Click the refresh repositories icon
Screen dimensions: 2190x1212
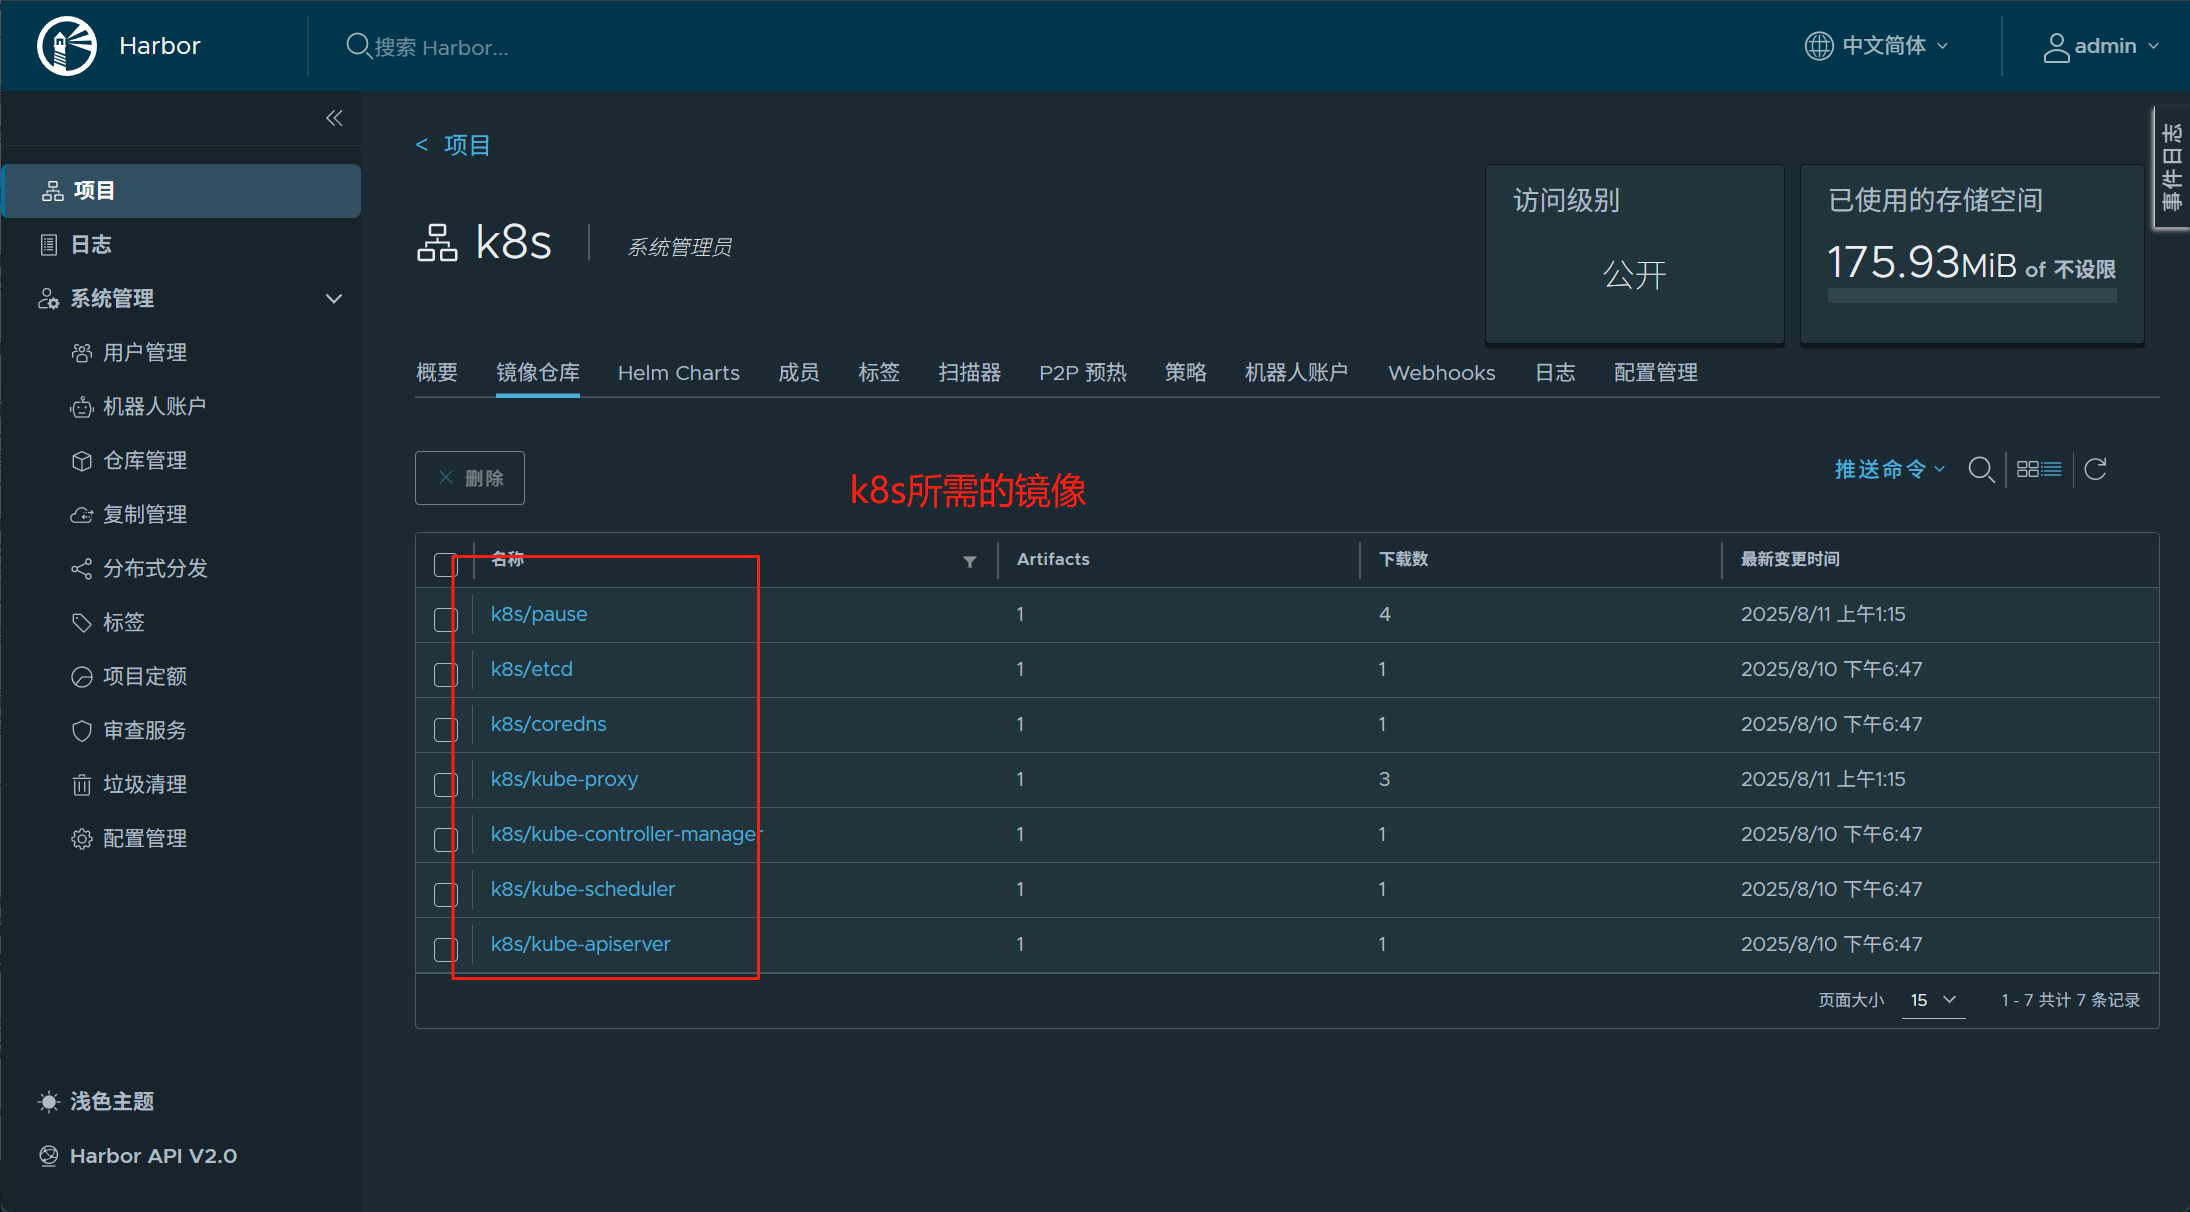click(2096, 469)
